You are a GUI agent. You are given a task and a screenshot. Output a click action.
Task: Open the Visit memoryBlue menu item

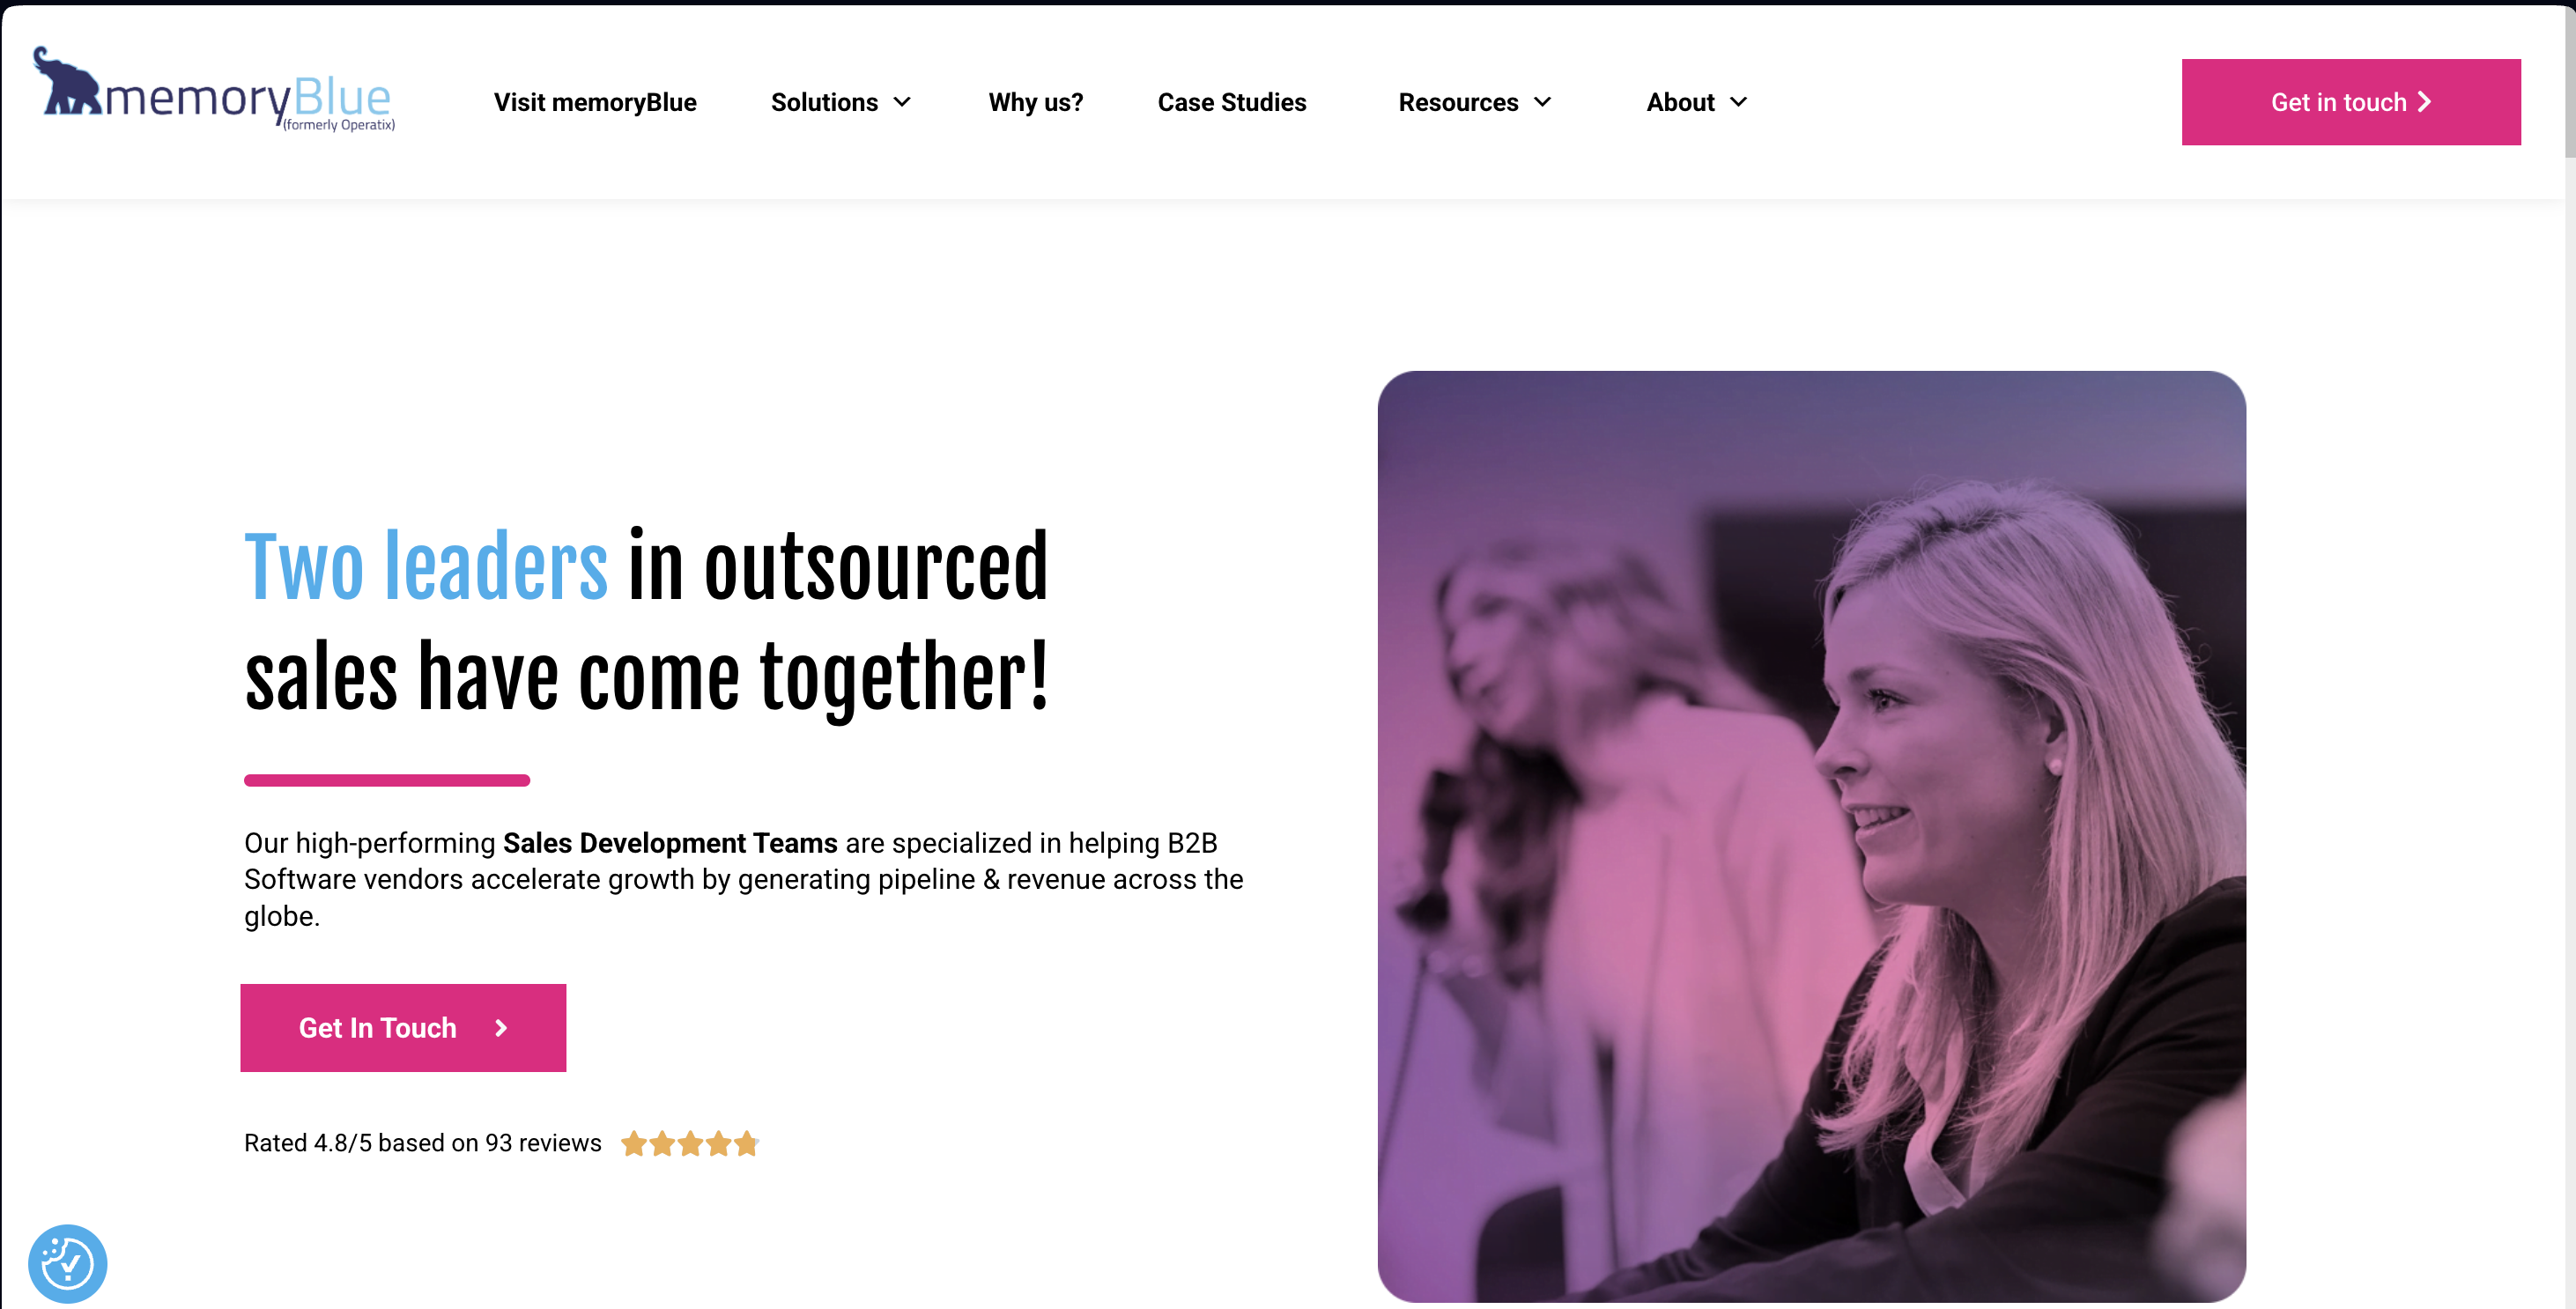pyautogui.click(x=595, y=102)
